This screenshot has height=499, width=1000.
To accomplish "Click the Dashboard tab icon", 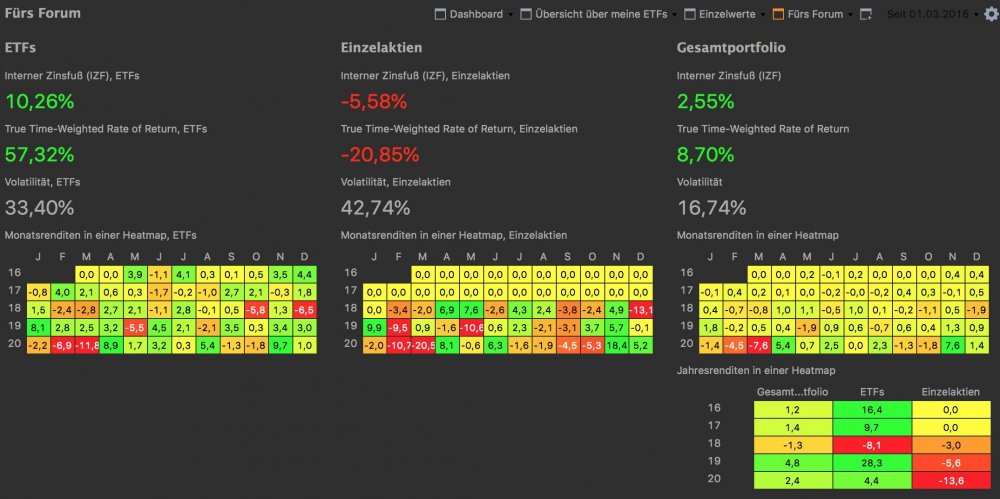I will (x=440, y=14).
